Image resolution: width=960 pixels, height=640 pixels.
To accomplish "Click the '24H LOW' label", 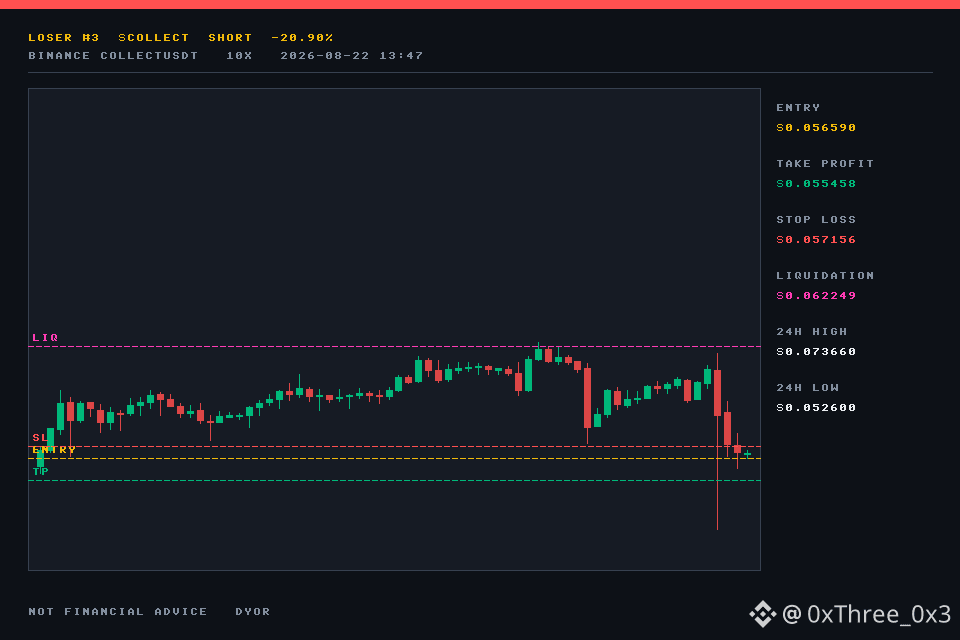I will point(808,388).
